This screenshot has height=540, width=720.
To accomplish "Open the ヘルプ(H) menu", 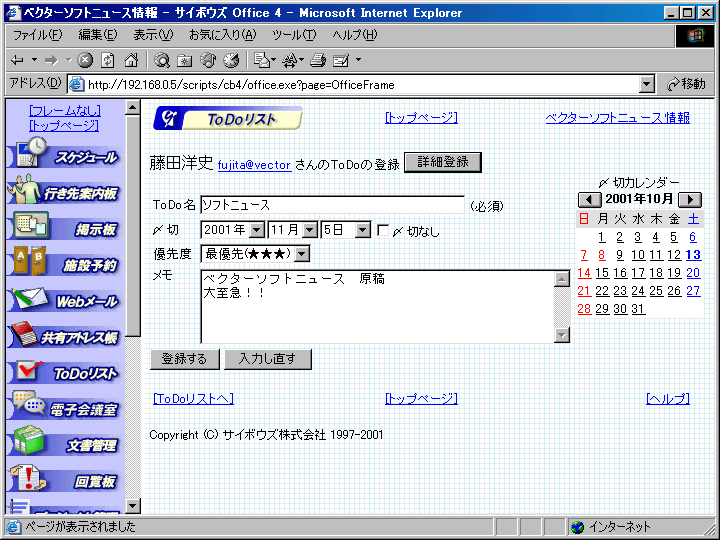I will [x=354, y=35].
